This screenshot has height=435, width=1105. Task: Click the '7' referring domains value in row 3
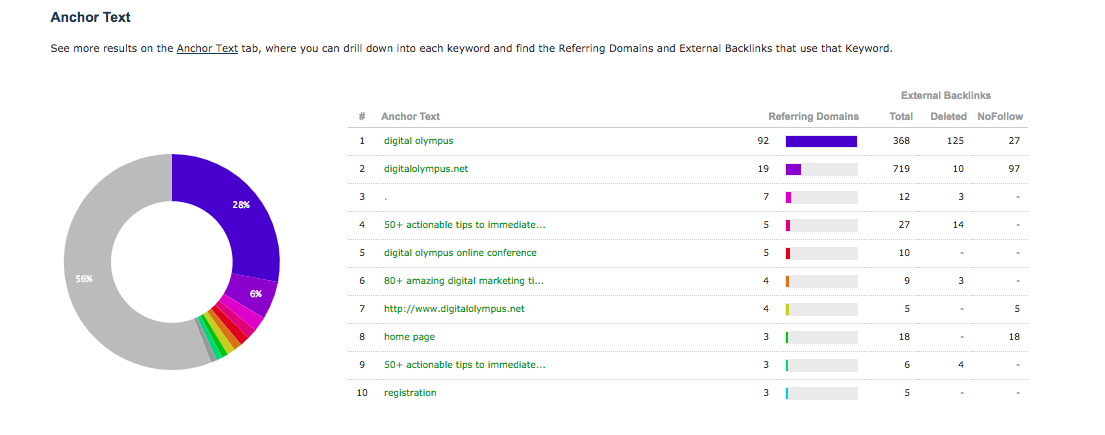pyautogui.click(x=766, y=197)
